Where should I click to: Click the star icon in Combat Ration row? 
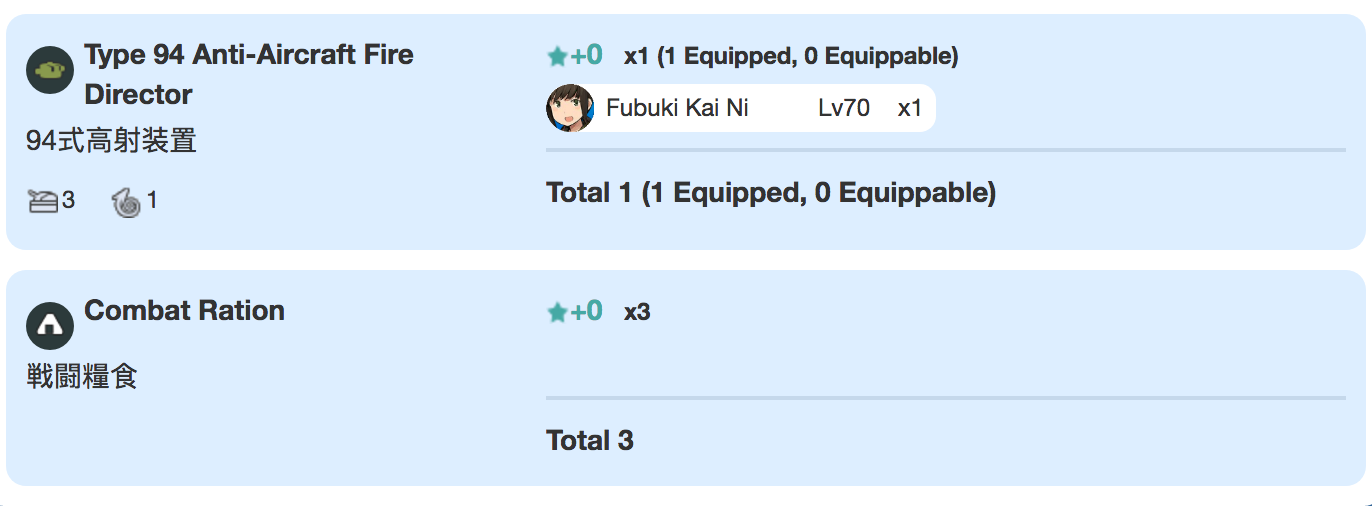[x=557, y=313]
